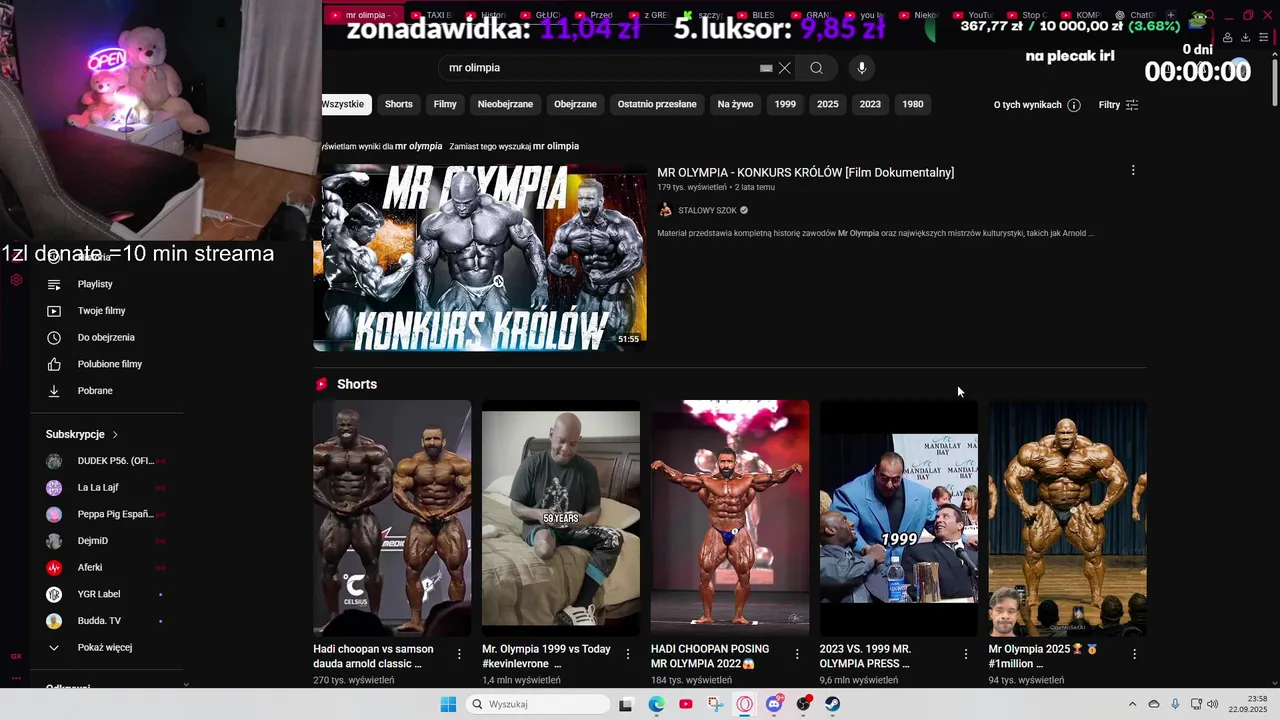Select the Shorts filter chip
The height and width of the screenshot is (720, 1280).
(399, 104)
